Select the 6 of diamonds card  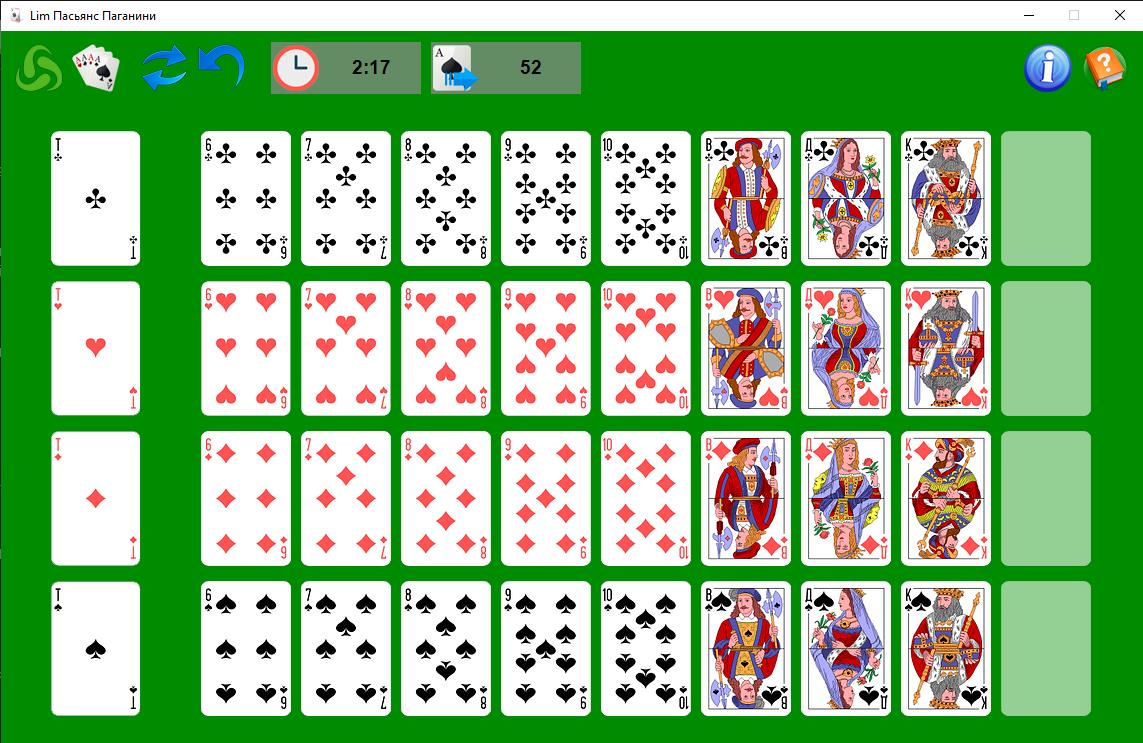[x=246, y=499]
